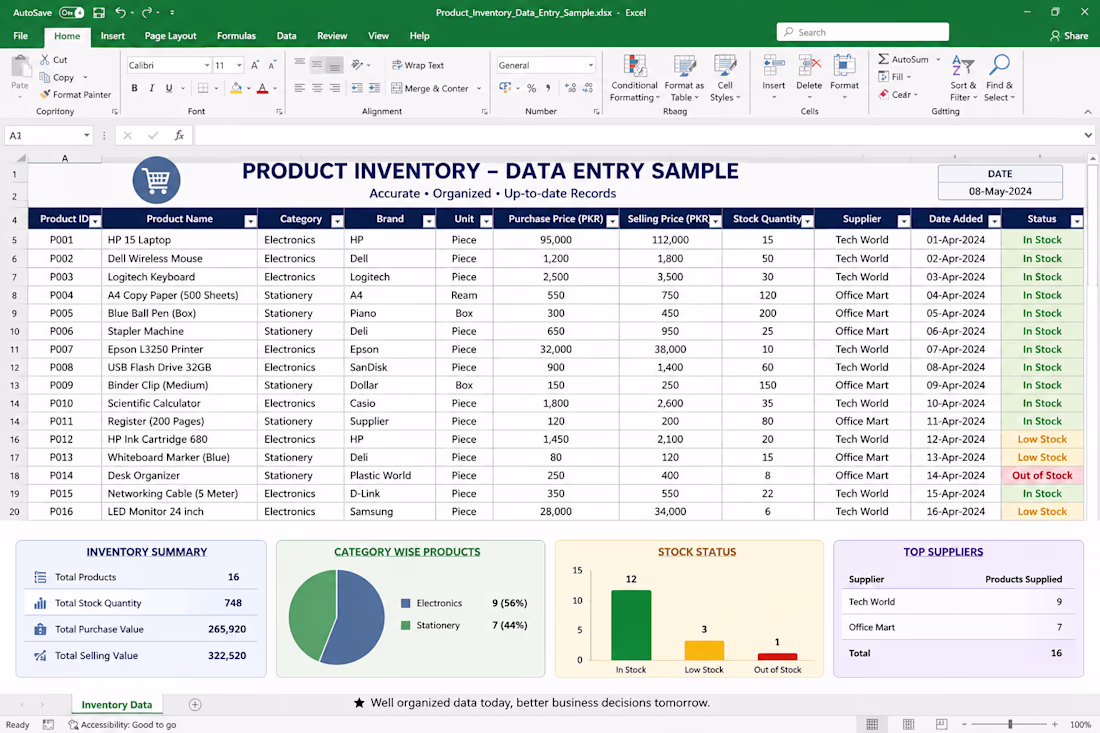The image size is (1100, 733).
Task: Open the Status column filter dropdown
Action: coord(1077,221)
